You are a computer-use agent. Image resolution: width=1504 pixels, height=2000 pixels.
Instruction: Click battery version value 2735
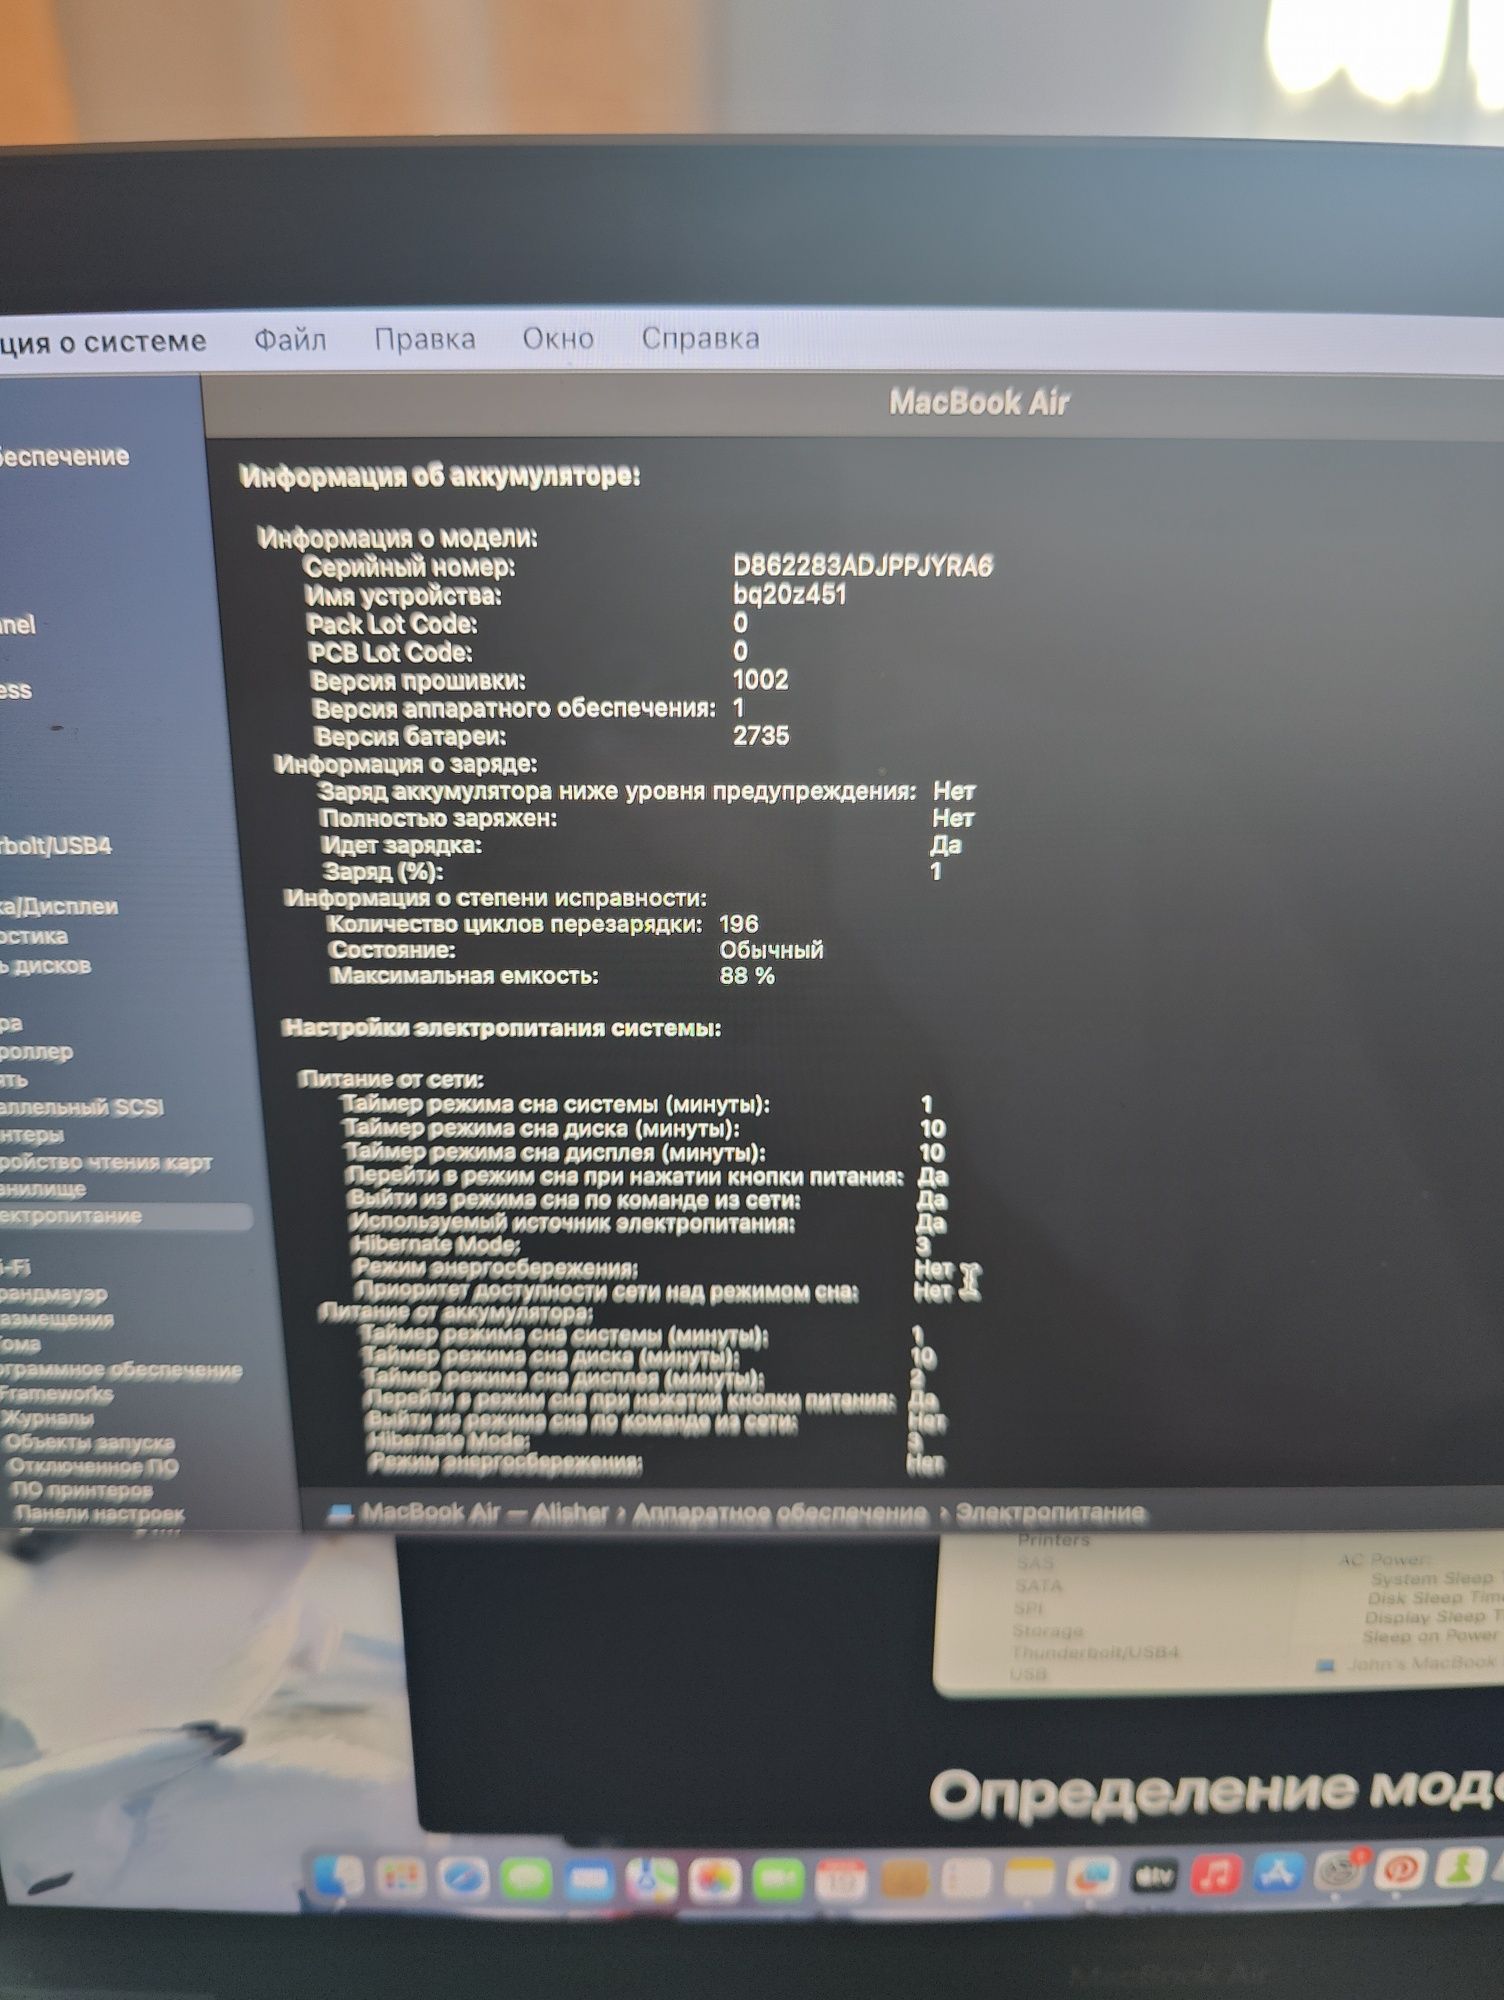[x=761, y=736]
